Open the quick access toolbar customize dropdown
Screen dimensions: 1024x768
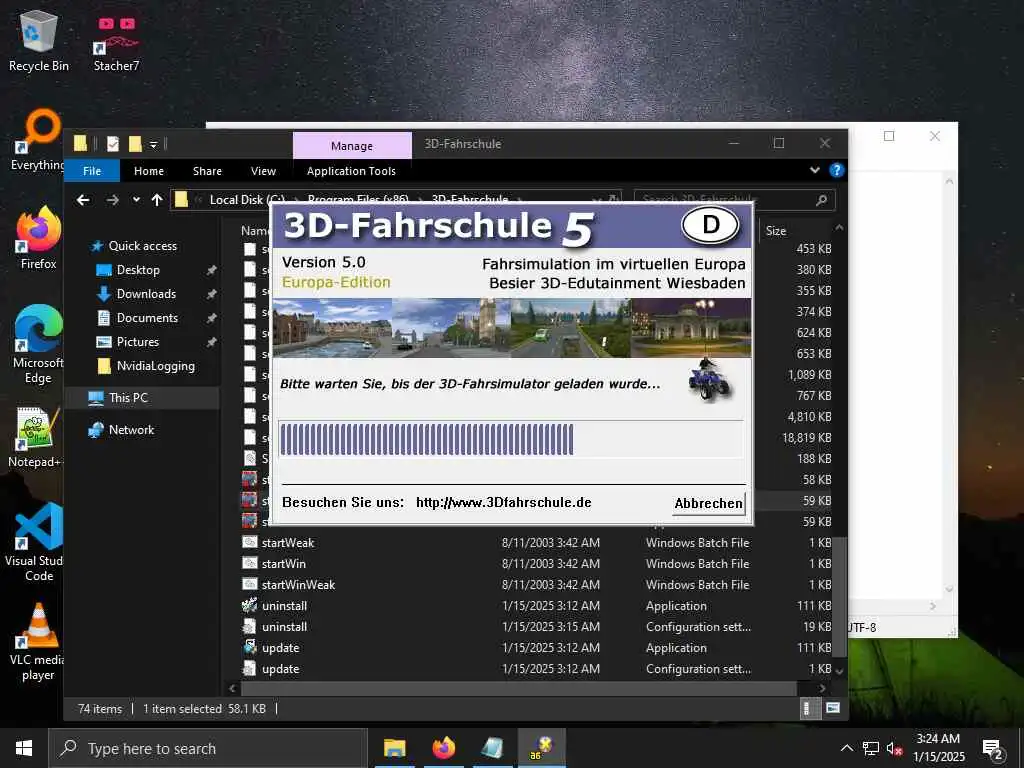pyautogui.click(x=153, y=144)
